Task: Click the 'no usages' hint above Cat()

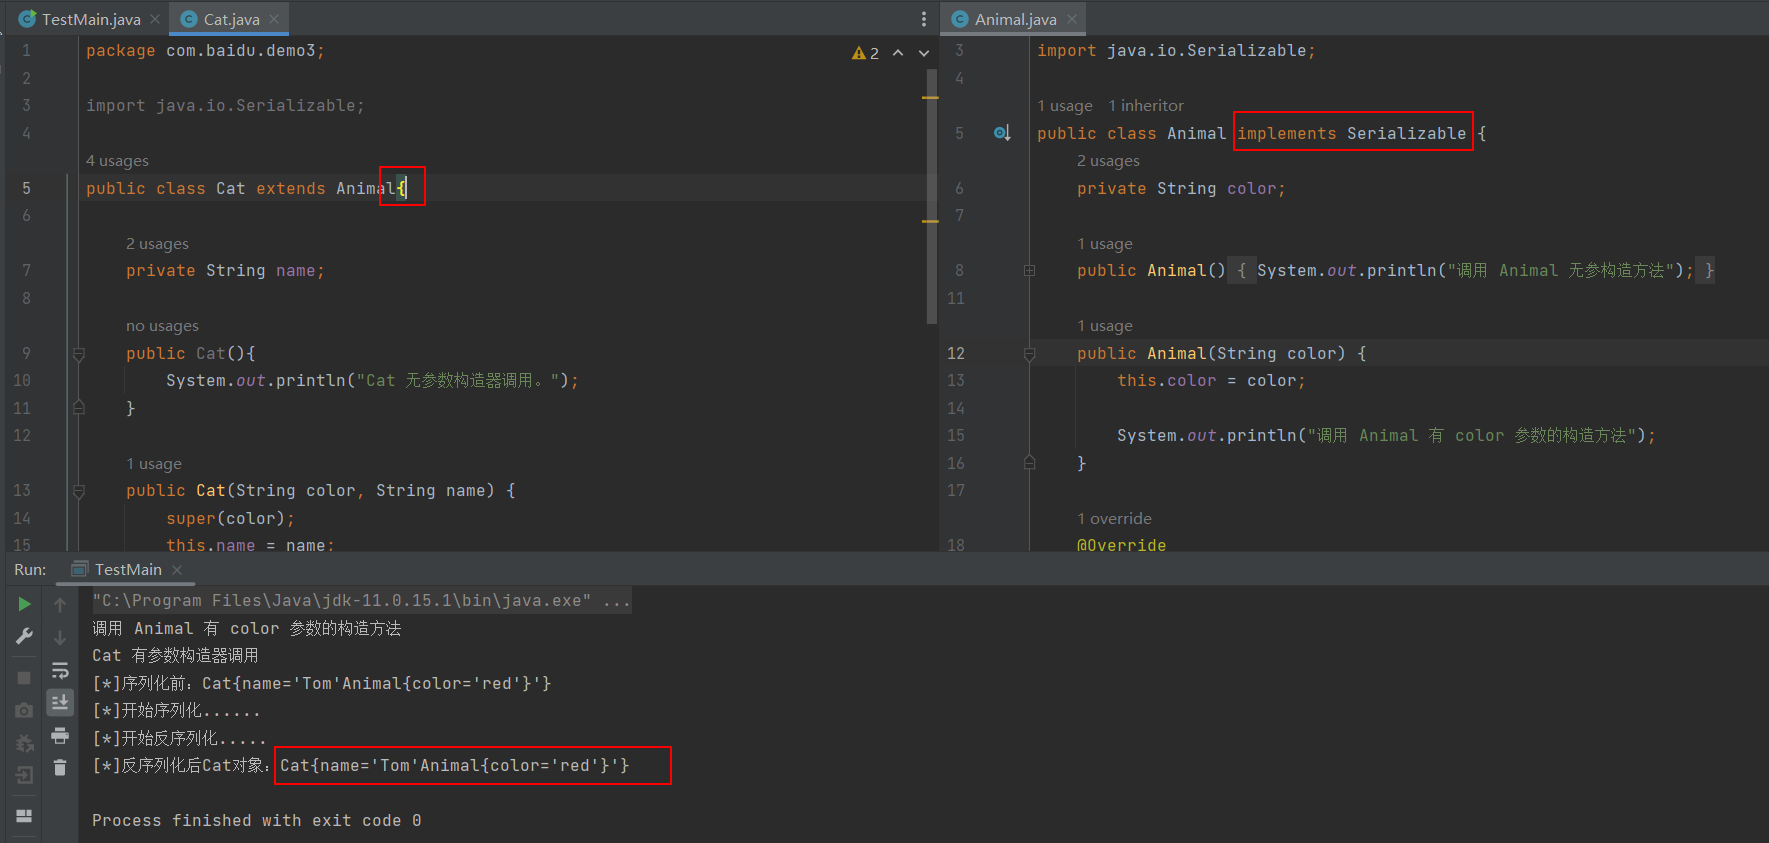Action: [162, 325]
